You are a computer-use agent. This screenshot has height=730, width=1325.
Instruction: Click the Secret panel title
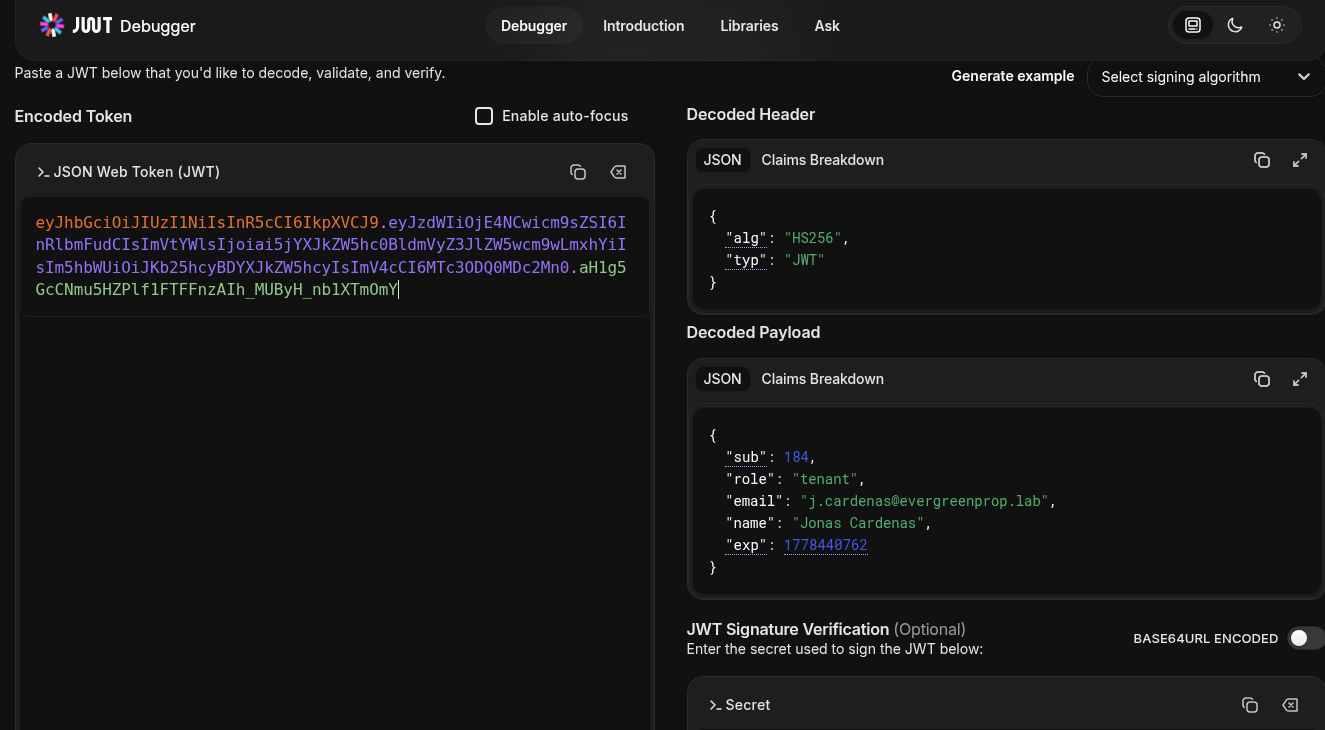coord(748,705)
